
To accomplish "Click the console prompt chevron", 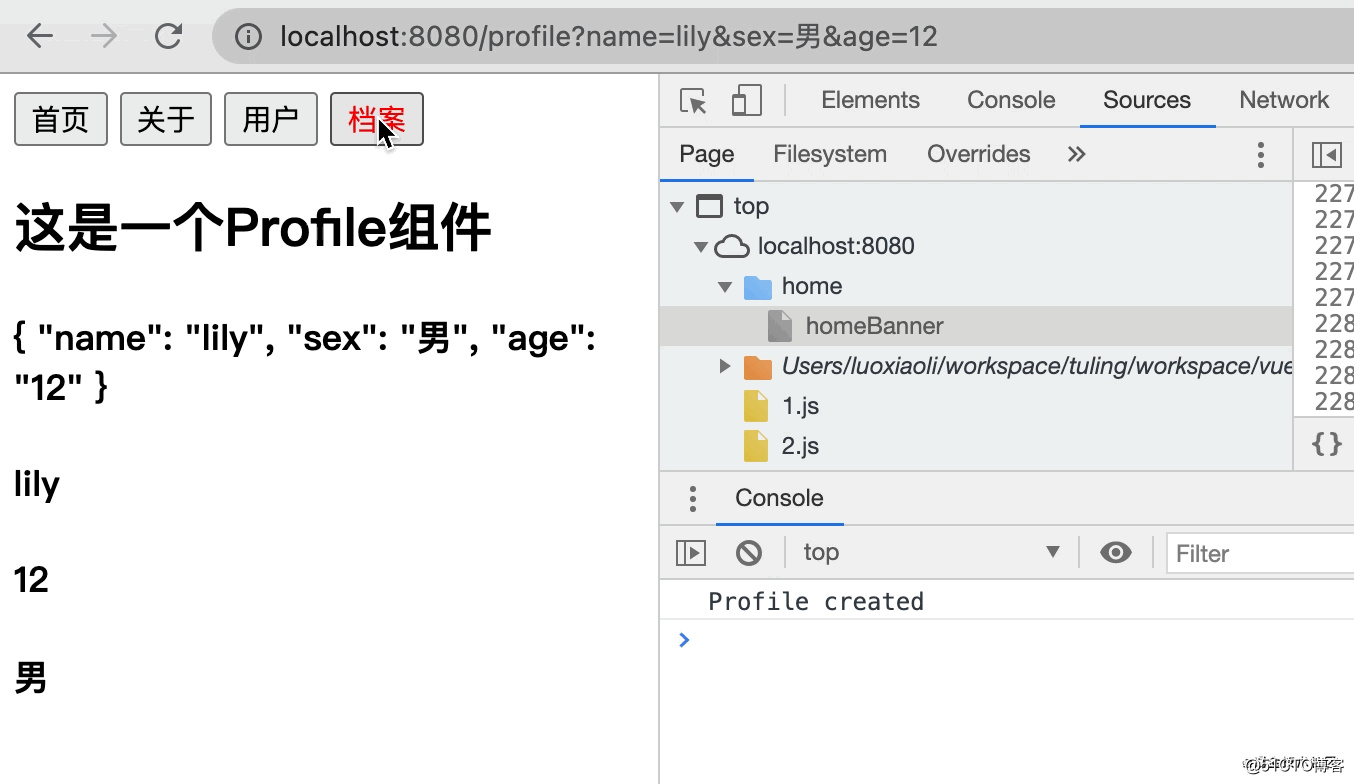I will pyautogui.click(x=684, y=639).
